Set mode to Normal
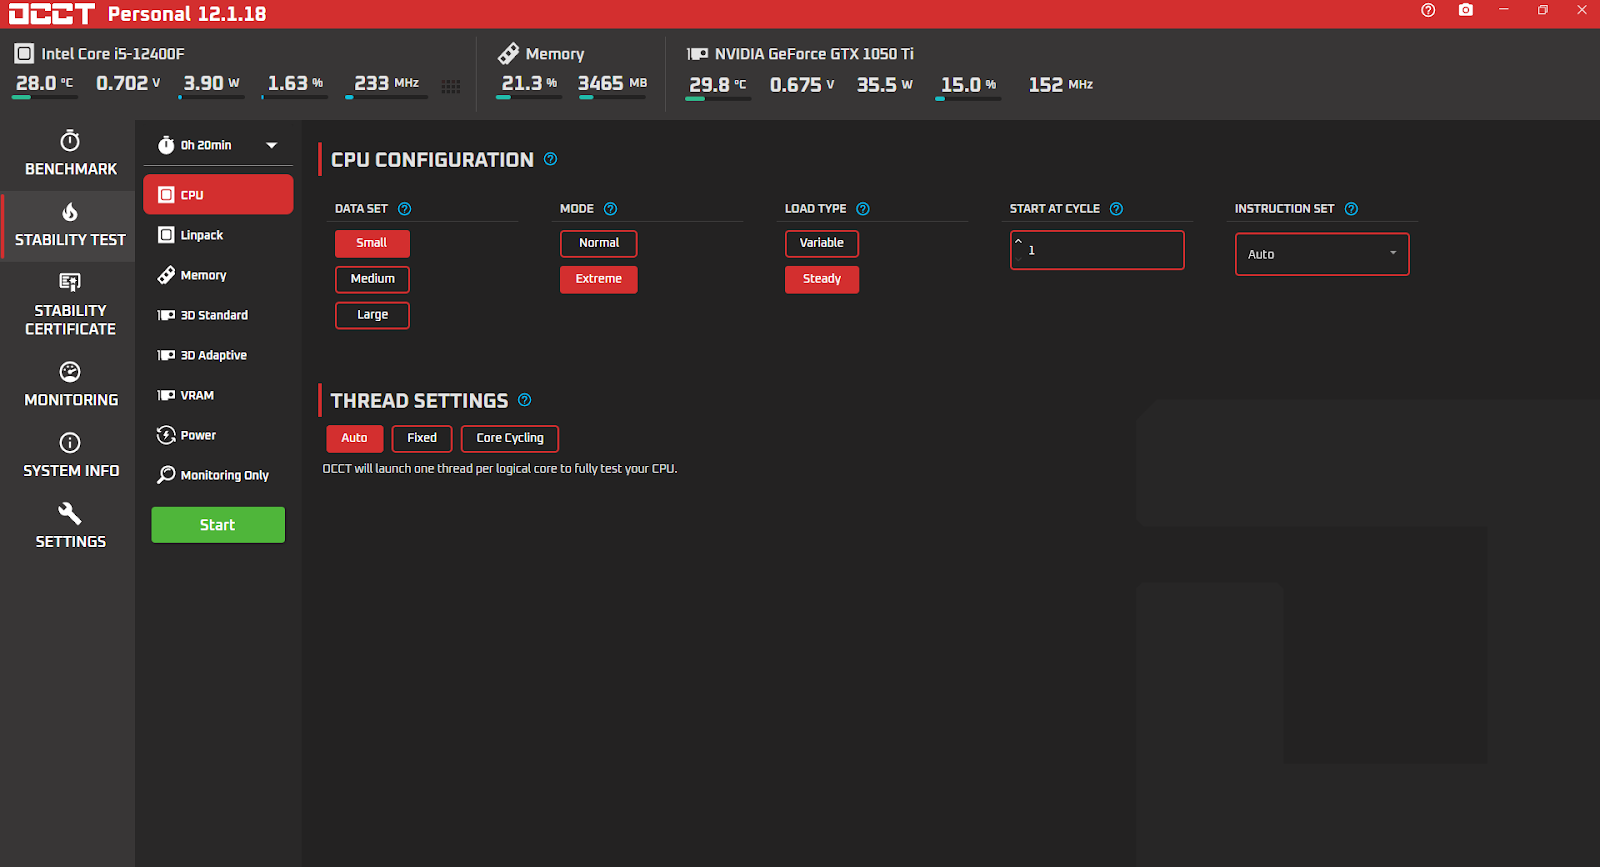The width and height of the screenshot is (1600, 867). pyautogui.click(x=598, y=243)
